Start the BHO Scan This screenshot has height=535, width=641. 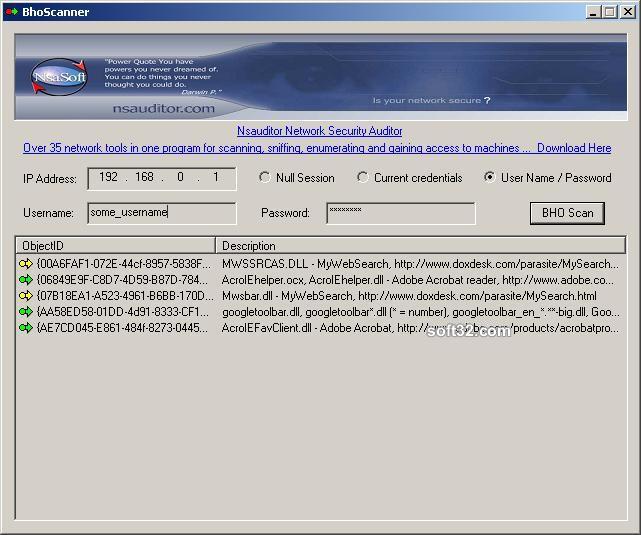pyautogui.click(x=567, y=213)
